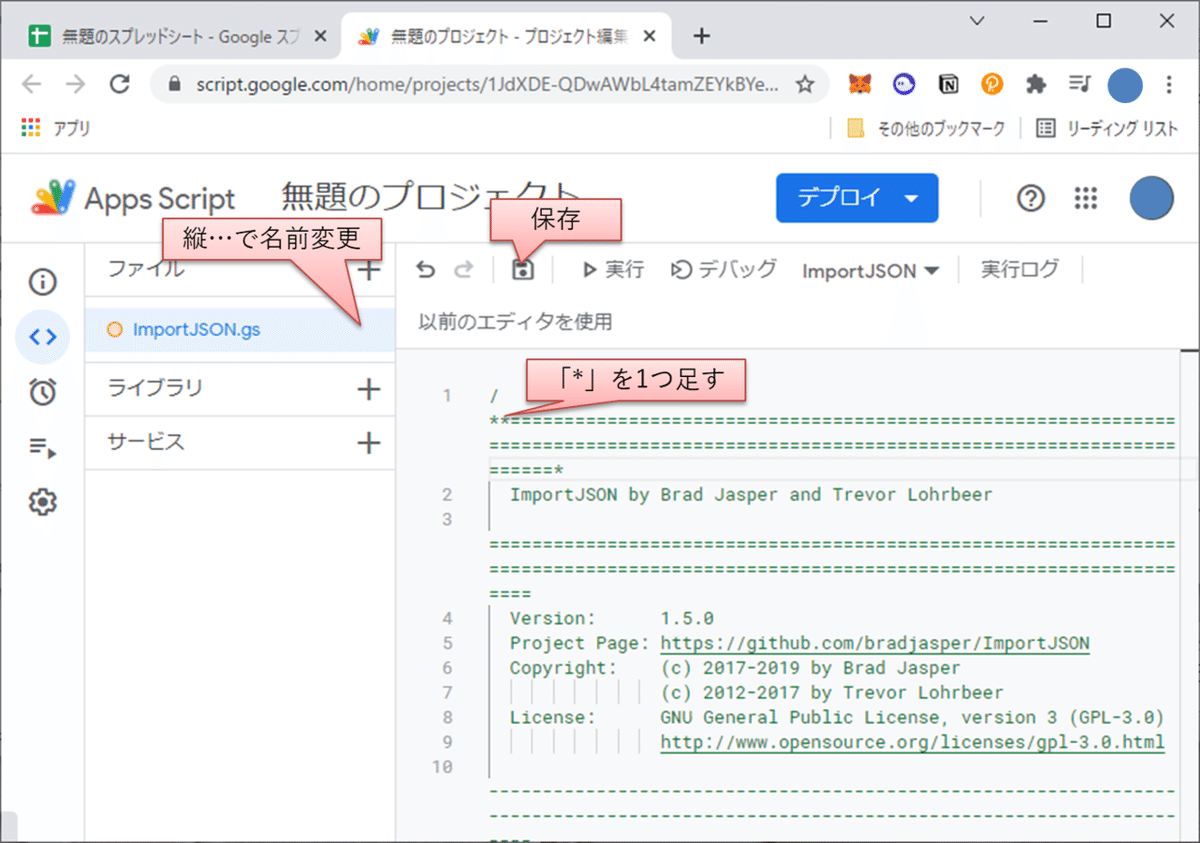The width and height of the screenshot is (1200, 843).
Task: Click line number 10 in the gutter
Action: click(x=443, y=768)
